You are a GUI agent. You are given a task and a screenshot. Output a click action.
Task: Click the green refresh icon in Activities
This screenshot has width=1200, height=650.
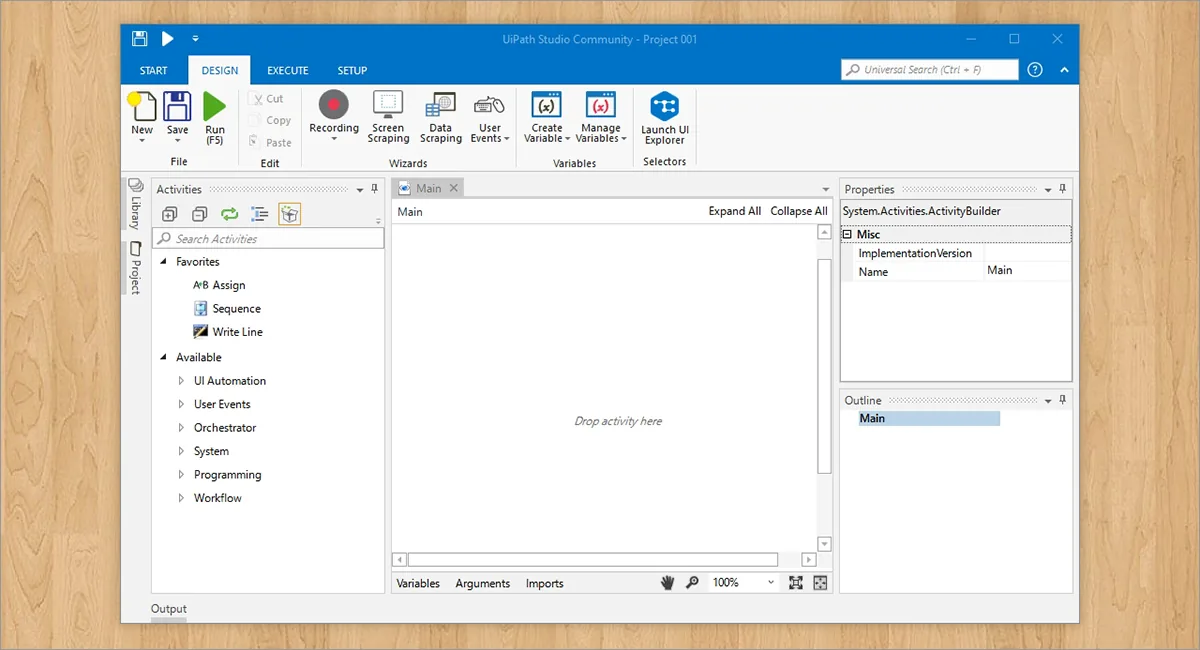[229, 214]
